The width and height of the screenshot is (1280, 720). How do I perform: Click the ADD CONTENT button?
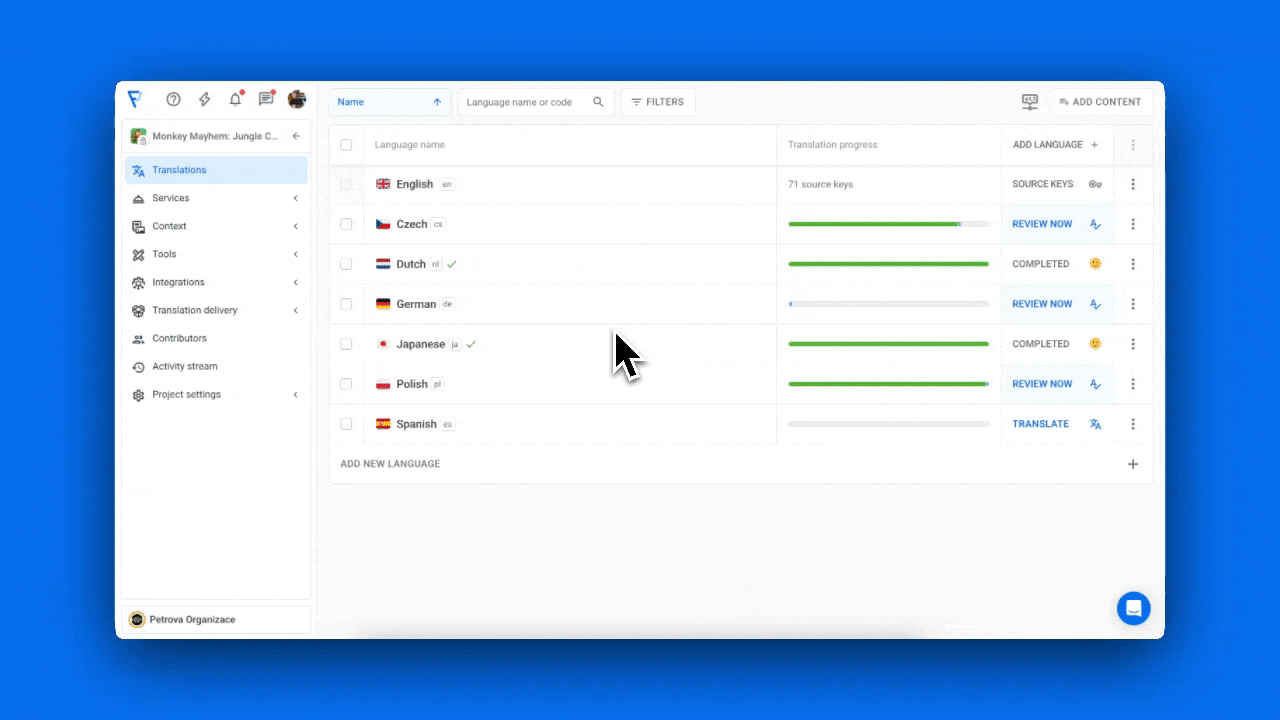pyautogui.click(x=1100, y=102)
